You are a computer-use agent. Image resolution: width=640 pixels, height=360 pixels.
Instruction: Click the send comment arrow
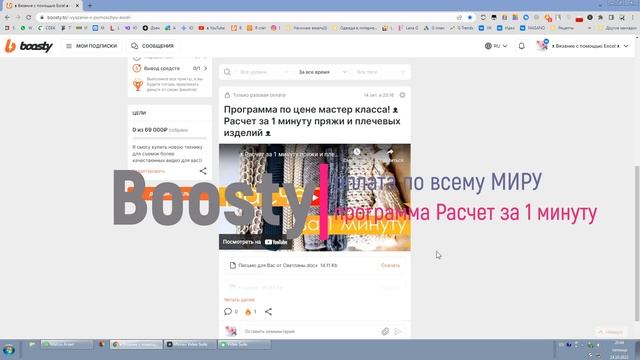(398, 331)
